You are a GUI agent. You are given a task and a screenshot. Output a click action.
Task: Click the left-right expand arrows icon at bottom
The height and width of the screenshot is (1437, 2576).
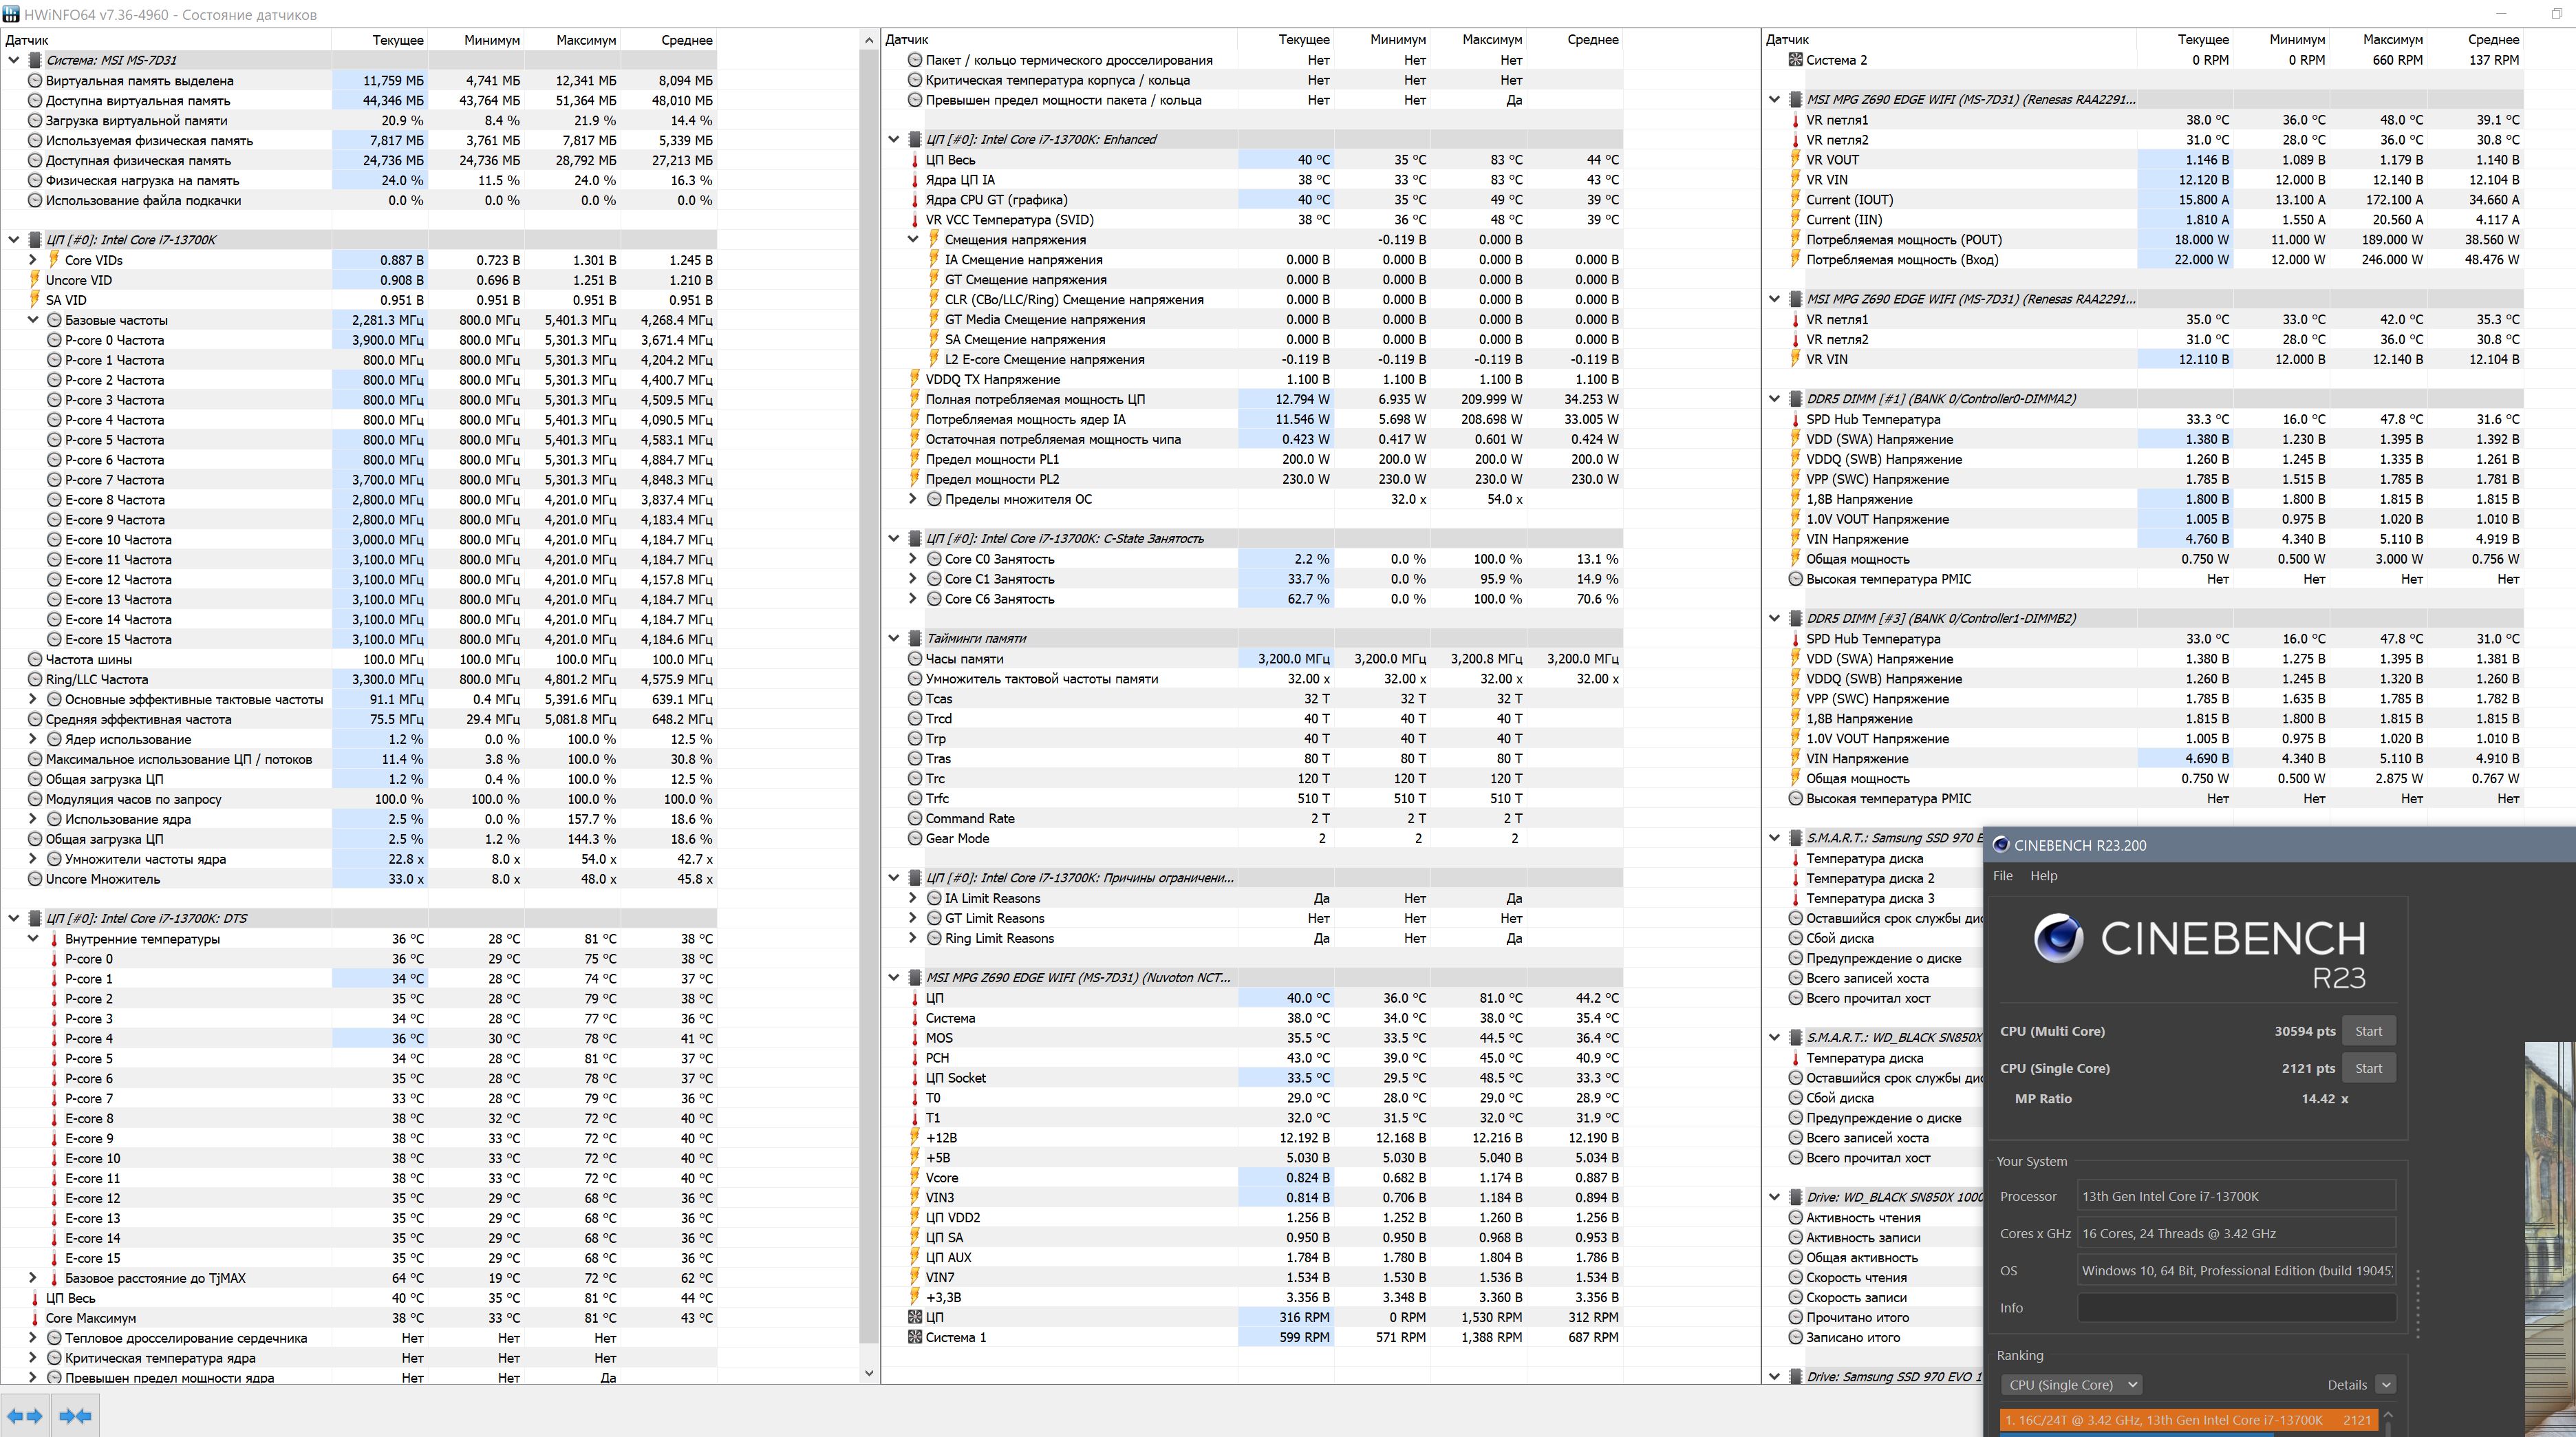point(25,1416)
